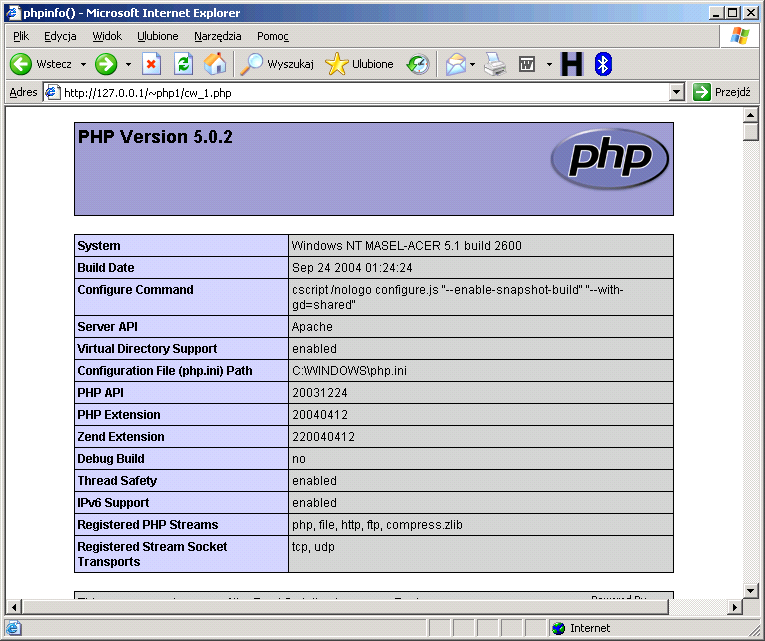Expand the Mail options dropdown arrow
The width and height of the screenshot is (765, 641).
(x=472, y=64)
